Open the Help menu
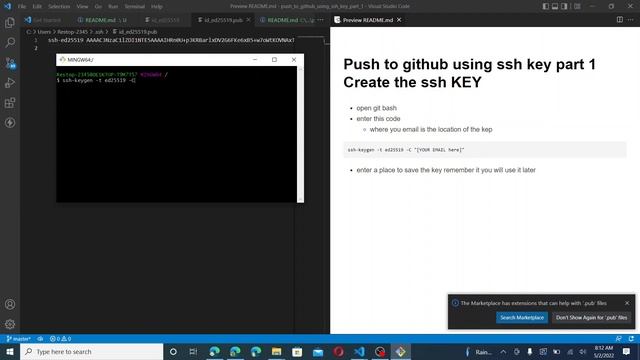 (x=157, y=7)
